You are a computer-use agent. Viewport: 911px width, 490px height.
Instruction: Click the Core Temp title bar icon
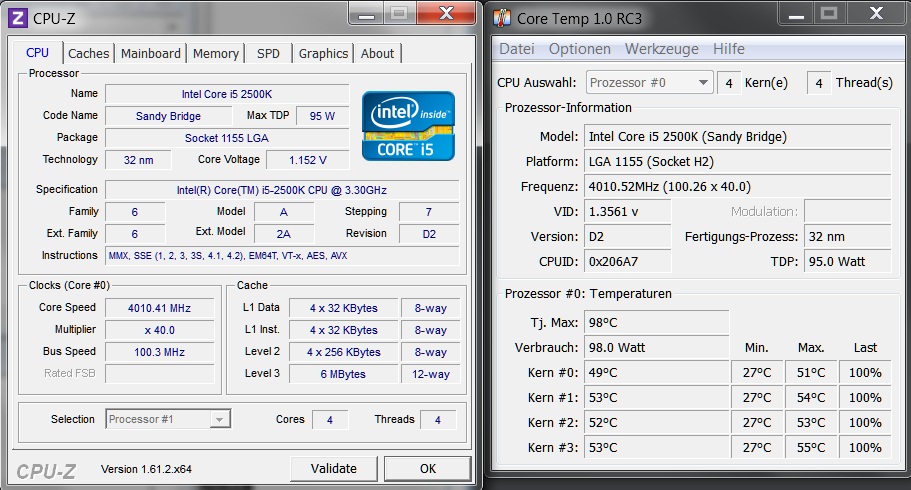[501, 18]
